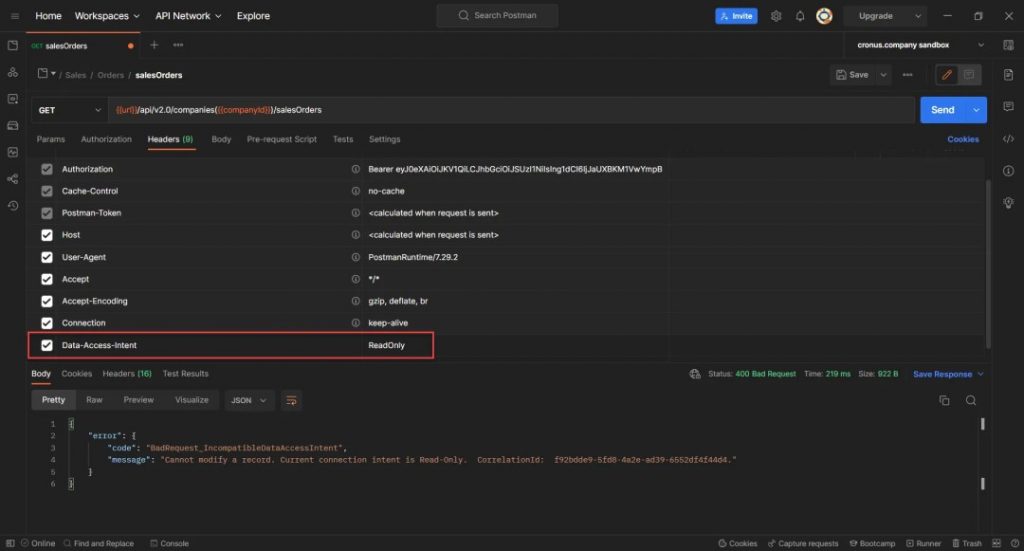
Task: Switch to the Params tab
Action: pyautogui.click(x=50, y=139)
